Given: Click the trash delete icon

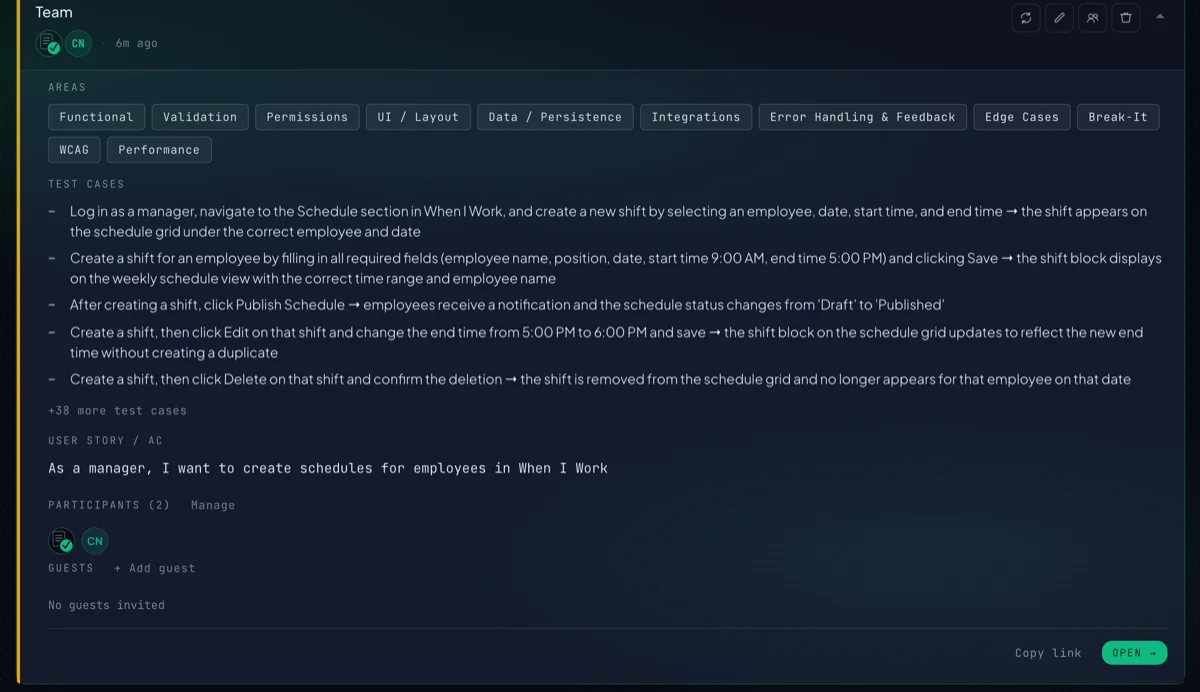Looking at the screenshot, I should [x=1126, y=18].
